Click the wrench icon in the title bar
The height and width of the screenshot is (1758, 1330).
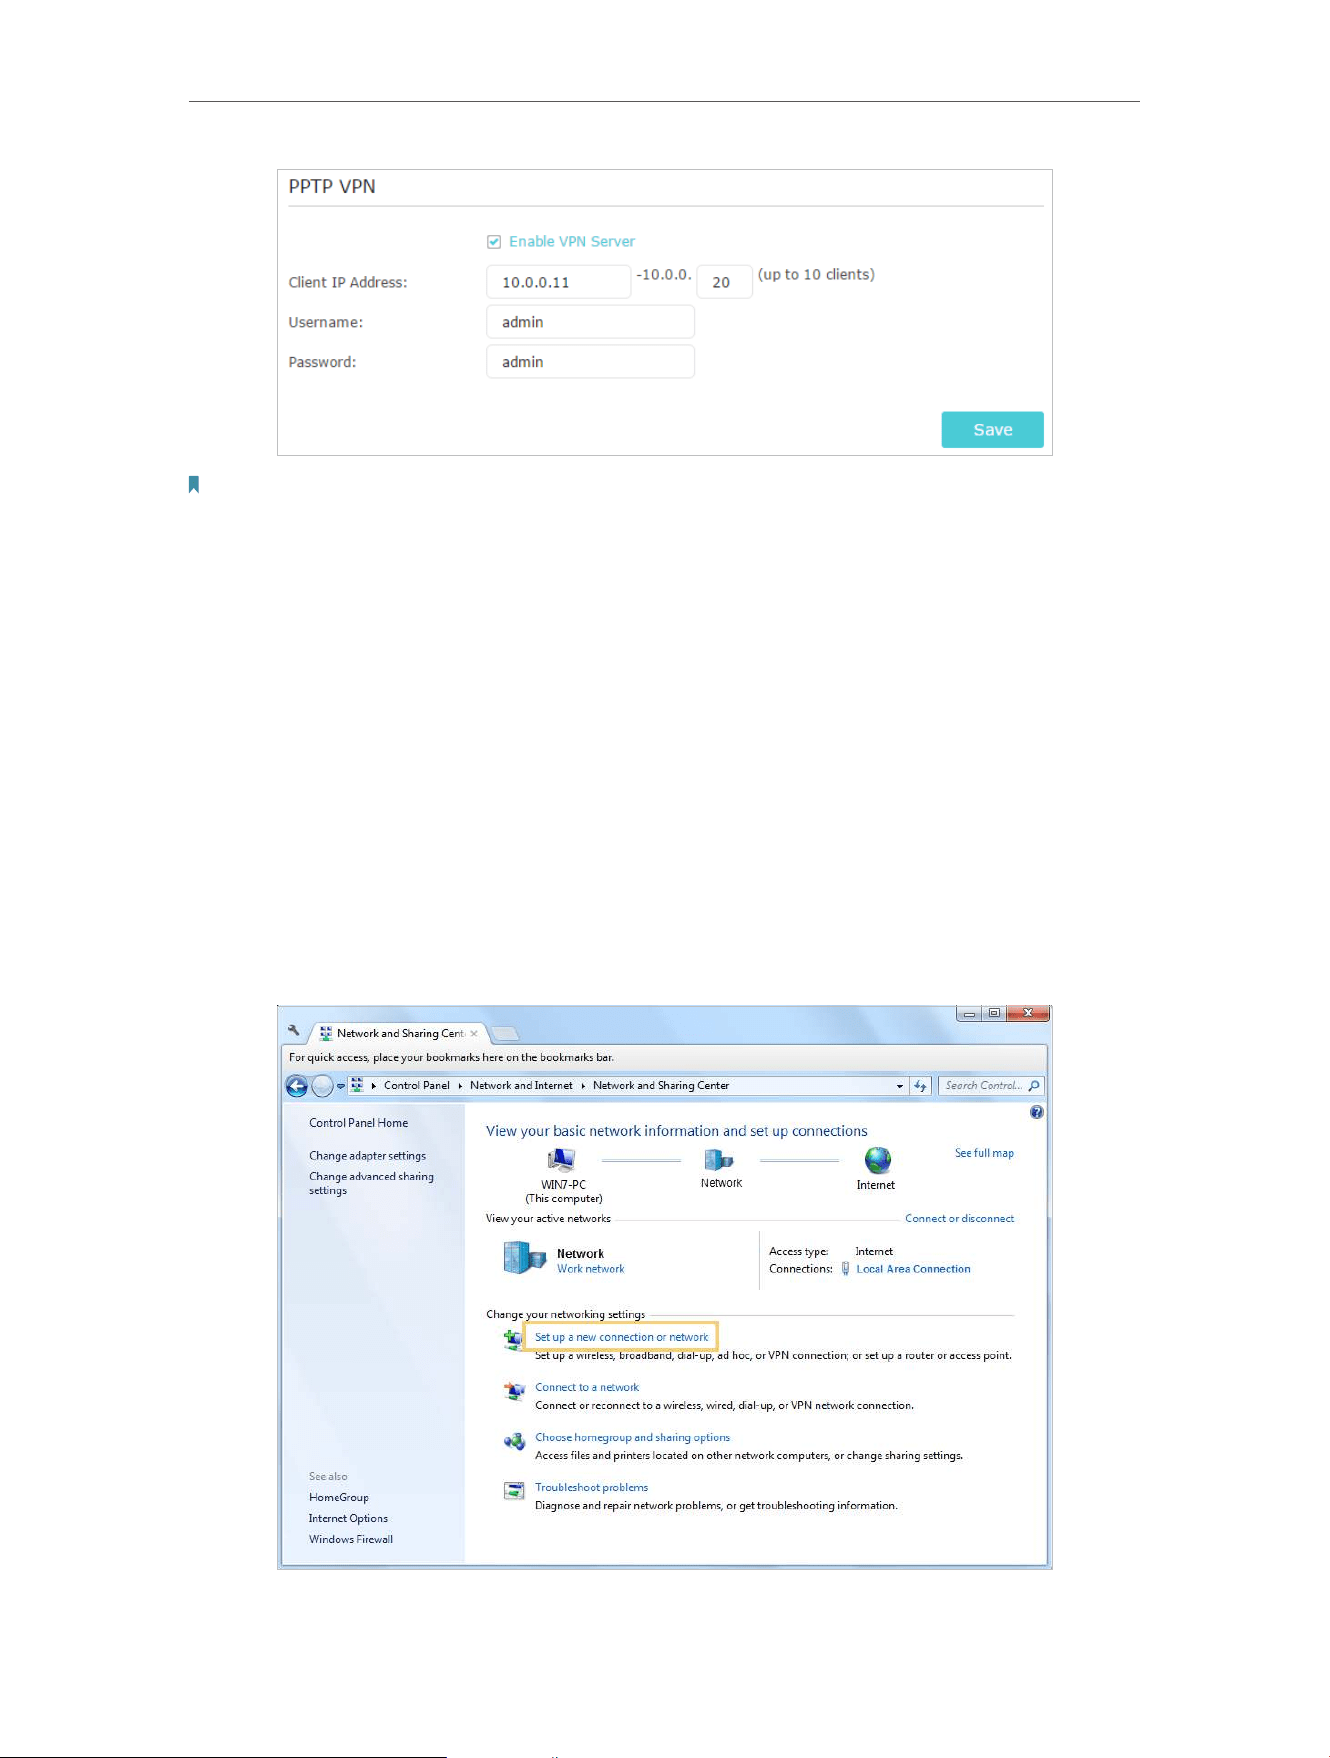(x=294, y=1030)
